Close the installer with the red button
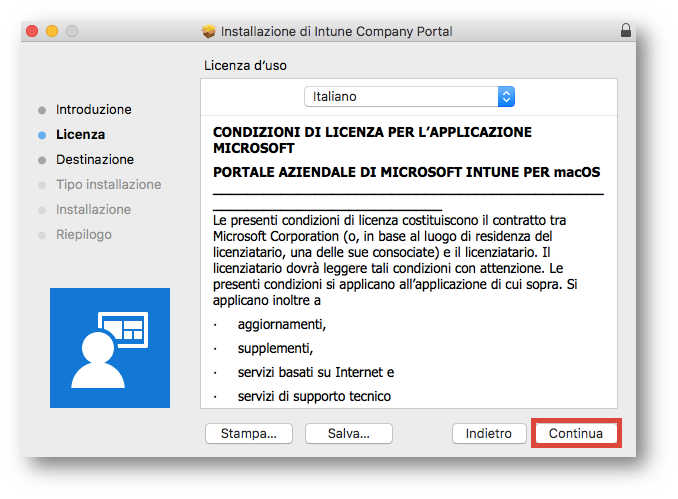The image size is (678, 499). pyautogui.click(x=32, y=31)
